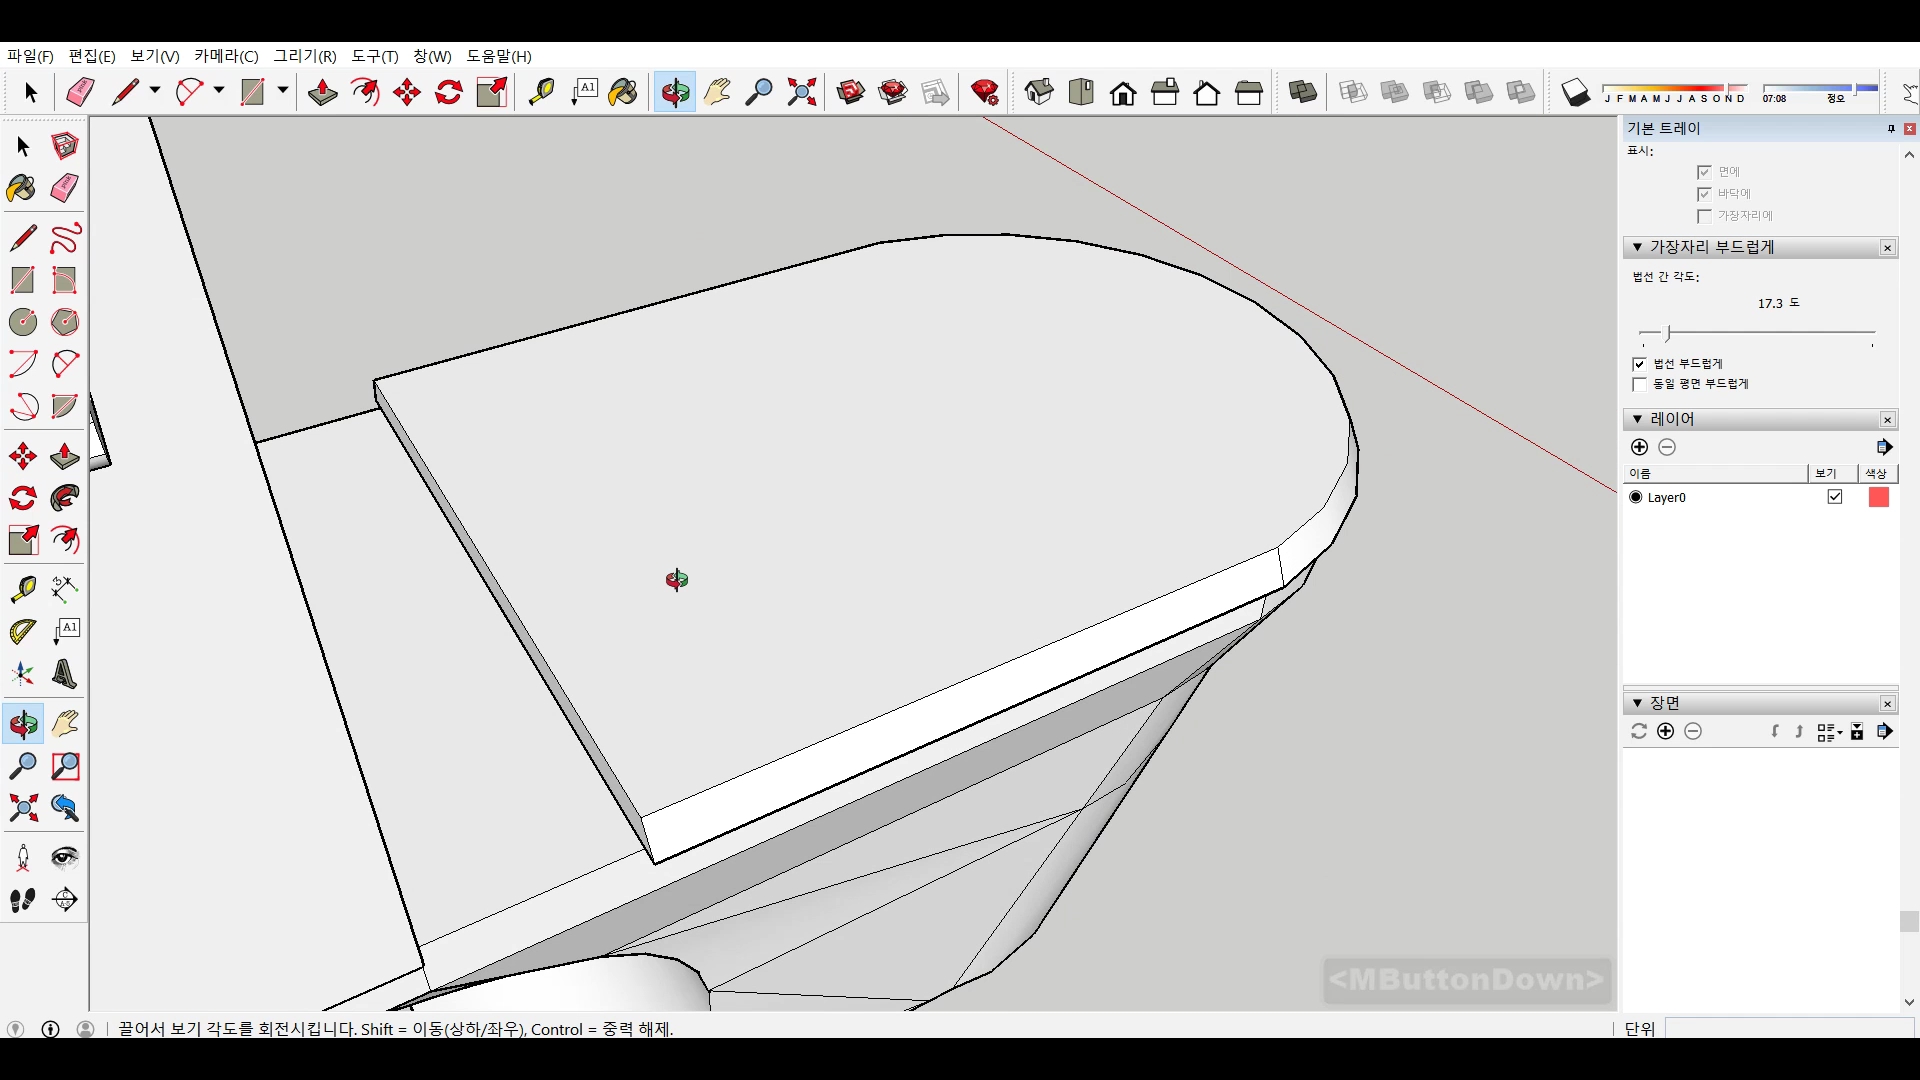Toggle Layer0 visibility checkbox

pyautogui.click(x=1835, y=497)
